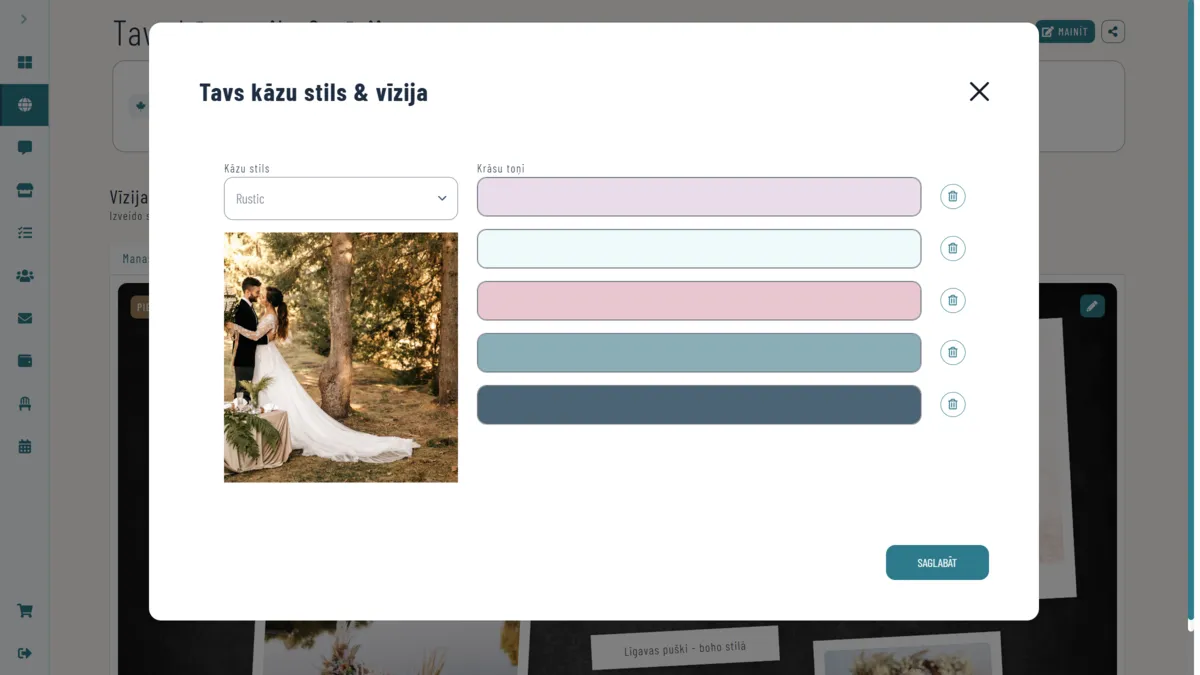
Task: Open the Kāzu stils dropdown
Action: (340, 199)
